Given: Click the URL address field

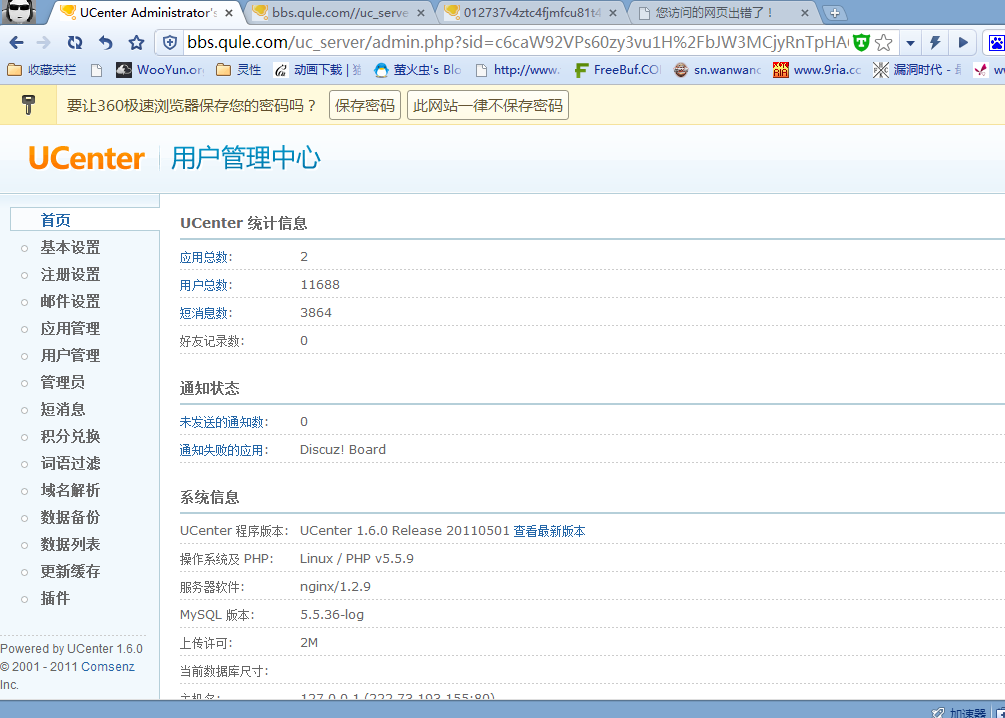Looking at the screenshot, I should [517, 43].
